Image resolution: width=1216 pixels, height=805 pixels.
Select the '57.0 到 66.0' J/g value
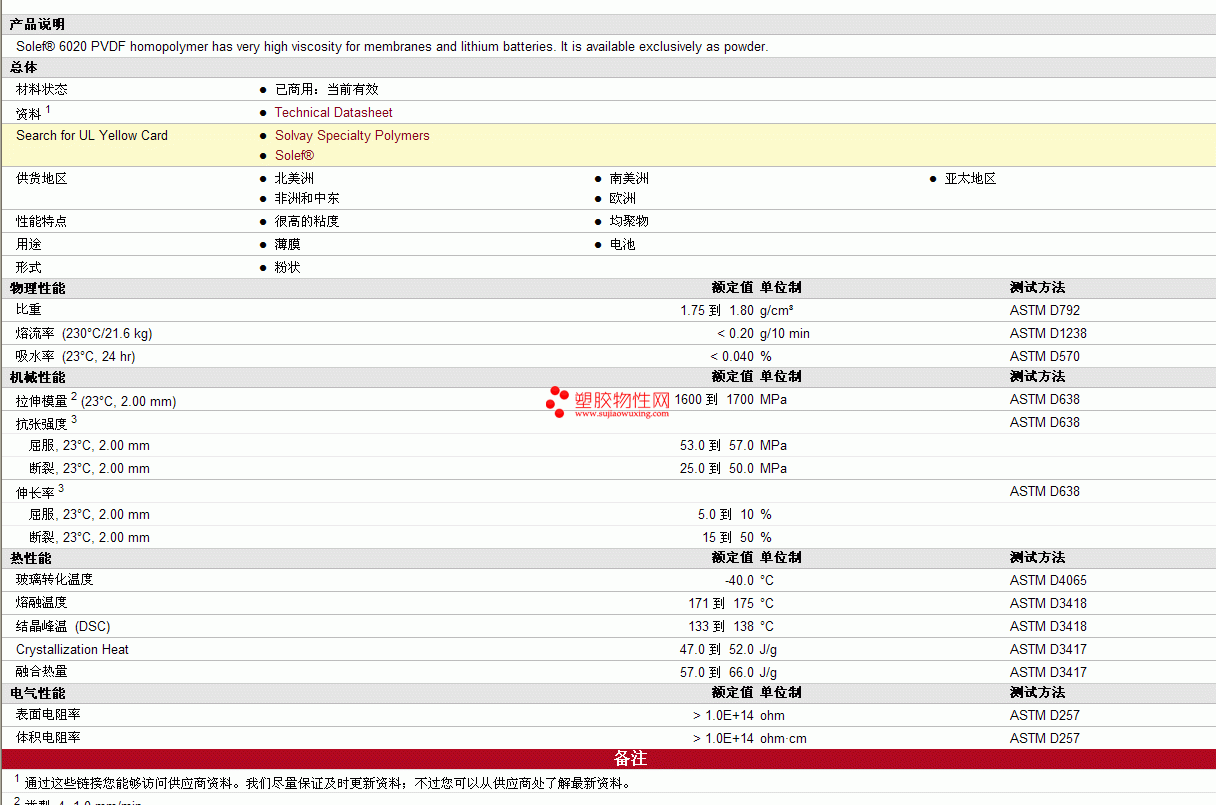[x=717, y=673]
